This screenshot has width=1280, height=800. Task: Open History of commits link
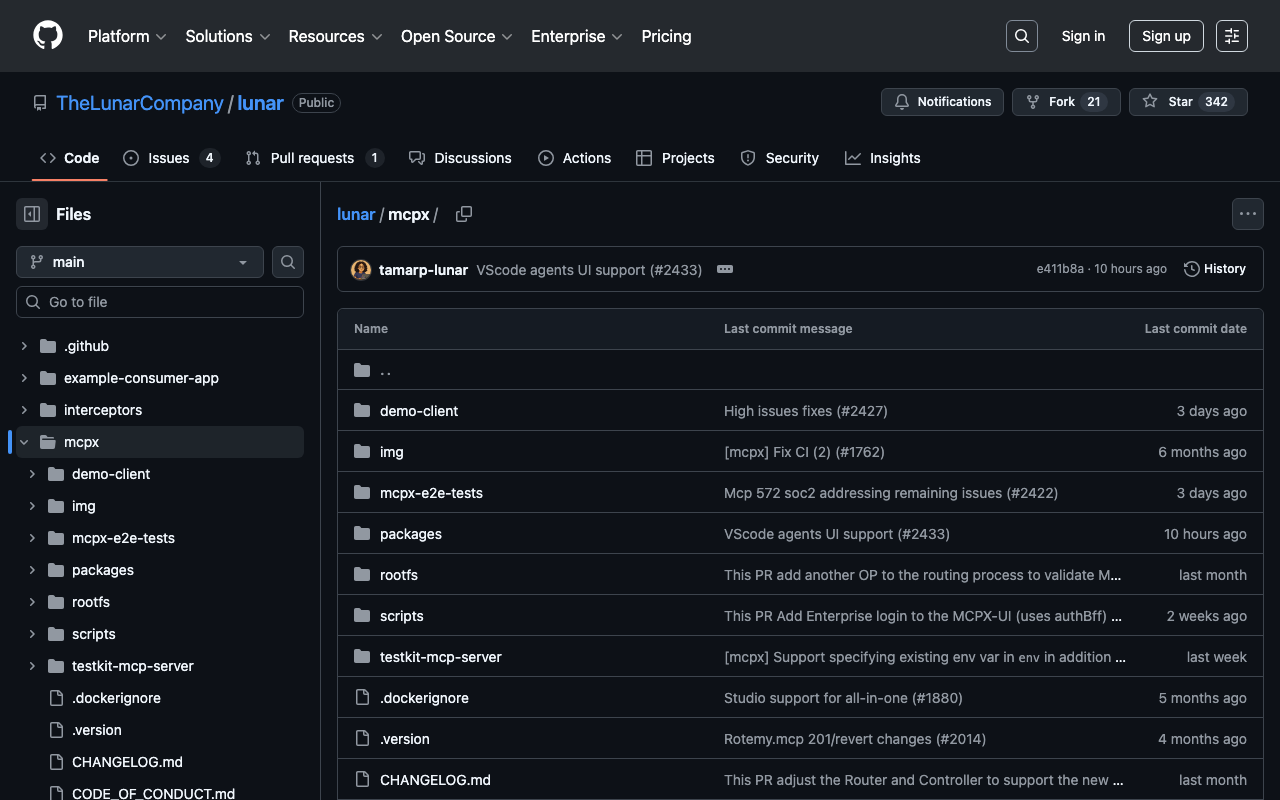[1215, 269]
